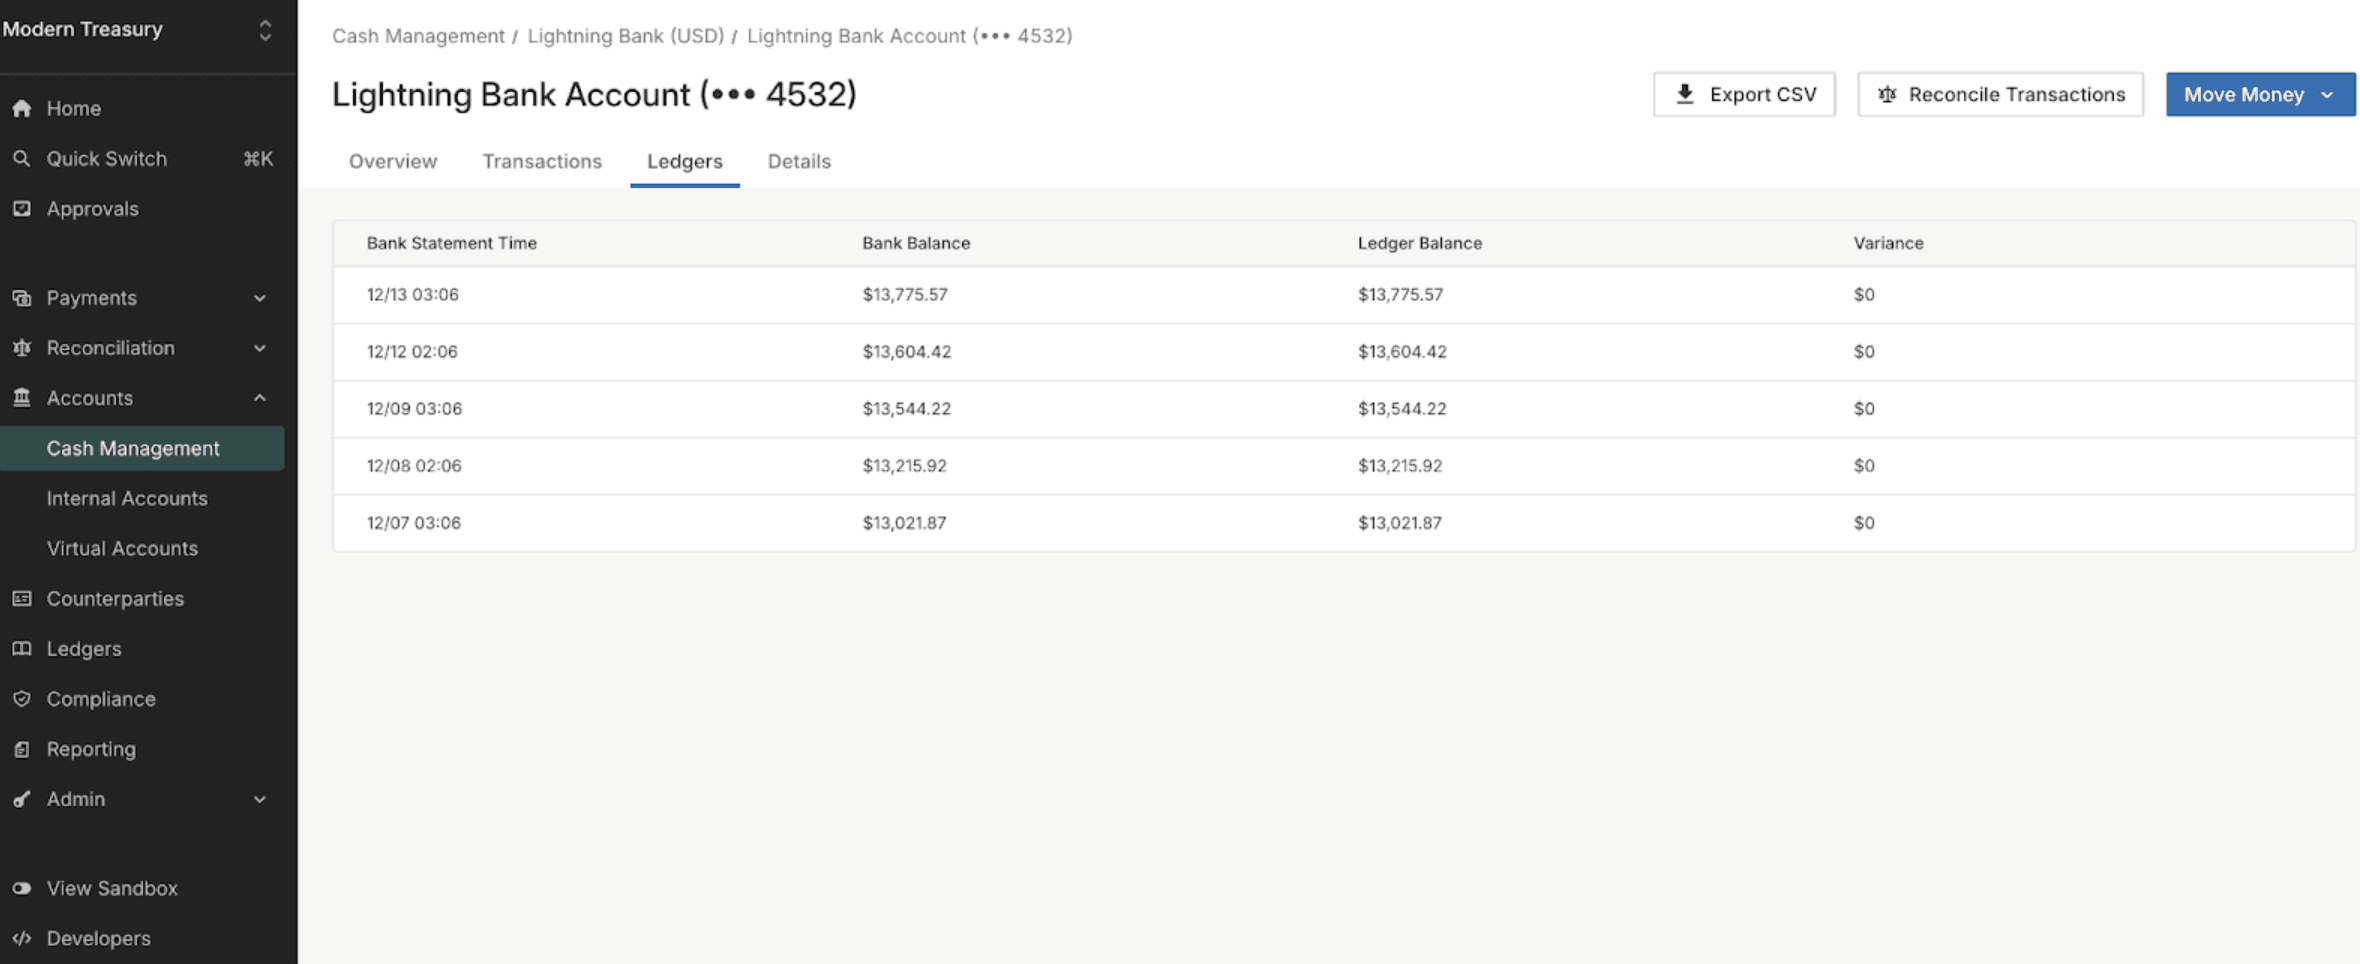Open the Reporting section icon
This screenshot has height=964, width=2360.
point(22,748)
